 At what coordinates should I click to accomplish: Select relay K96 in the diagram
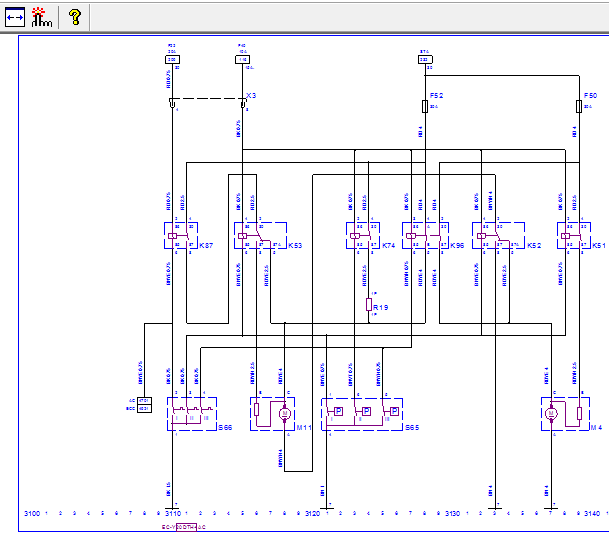pos(425,235)
